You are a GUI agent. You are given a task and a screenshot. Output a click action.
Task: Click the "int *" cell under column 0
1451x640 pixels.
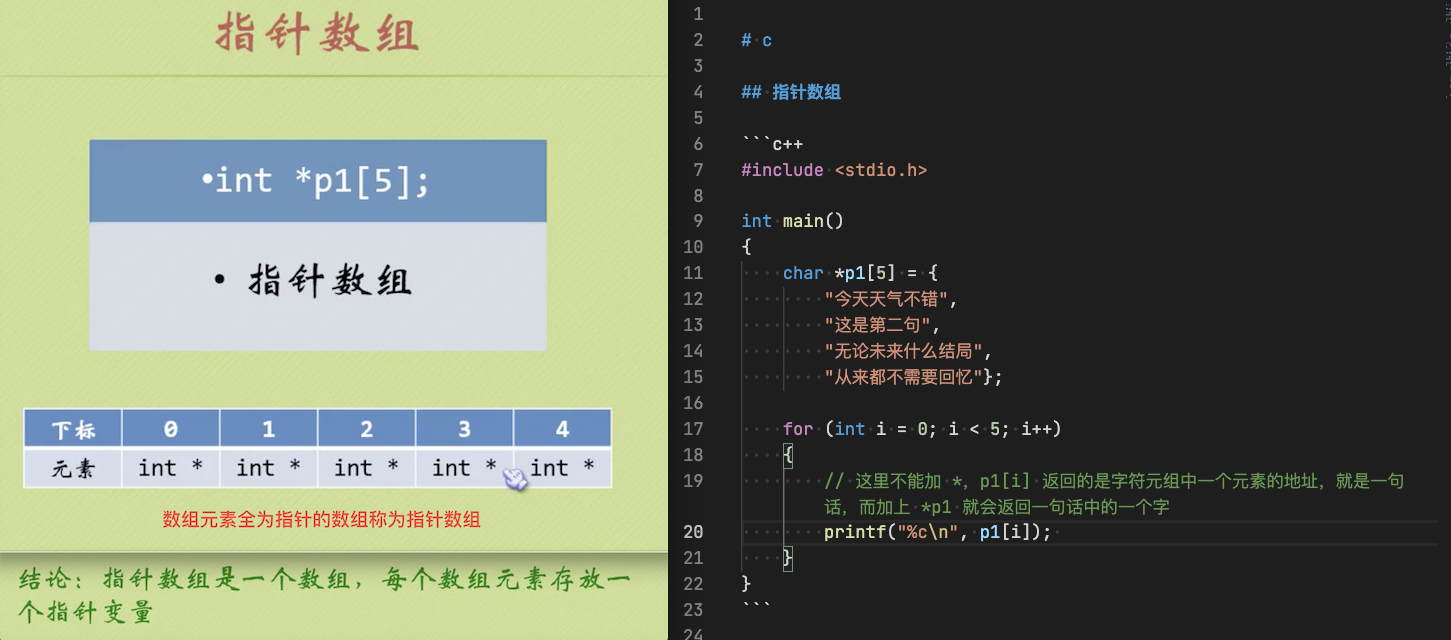[171, 468]
